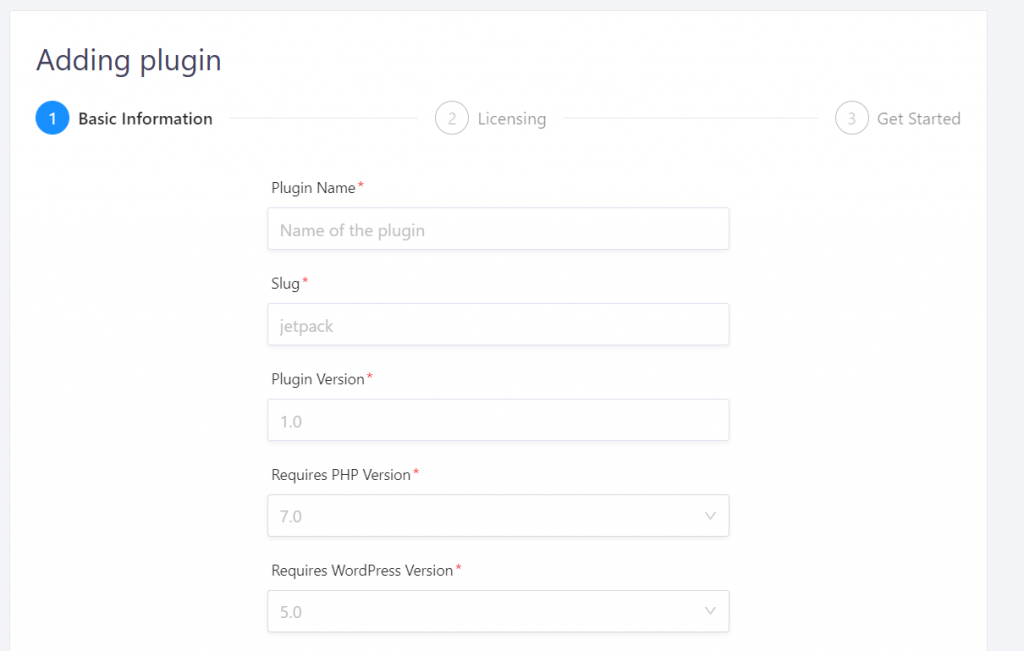1024x651 pixels.
Task: Open the Basic Information step
Action: 145,119
